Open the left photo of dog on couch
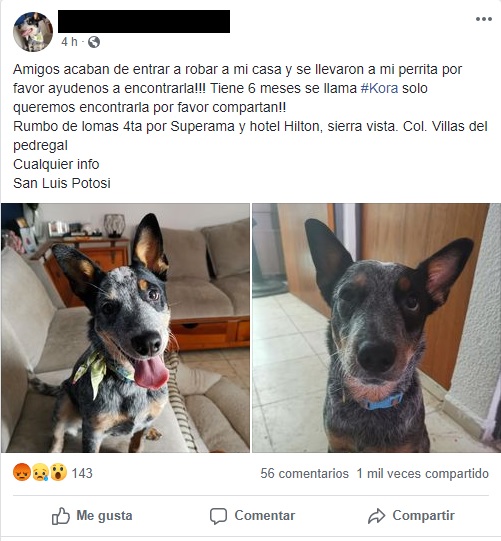This screenshot has width=501, height=541. pos(125,328)
